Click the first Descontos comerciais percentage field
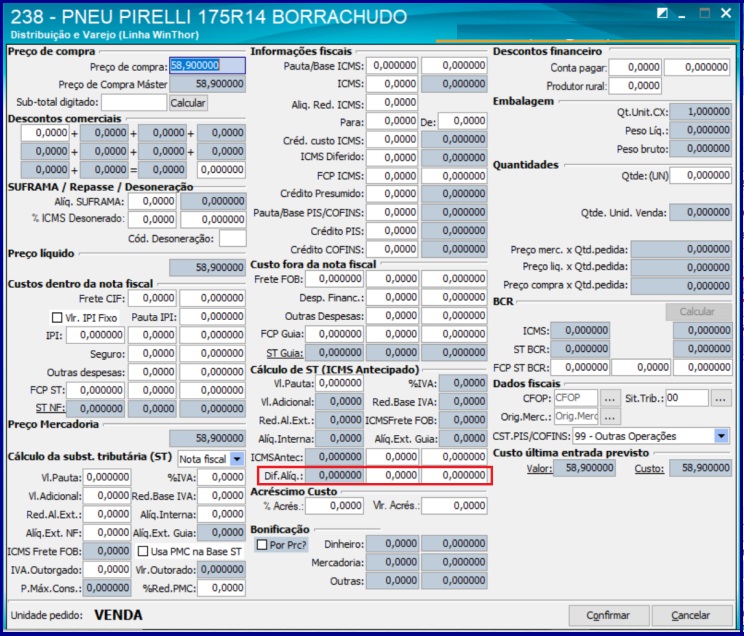The height and width of the screenshot is (636, 744). [x=45, y=132]
